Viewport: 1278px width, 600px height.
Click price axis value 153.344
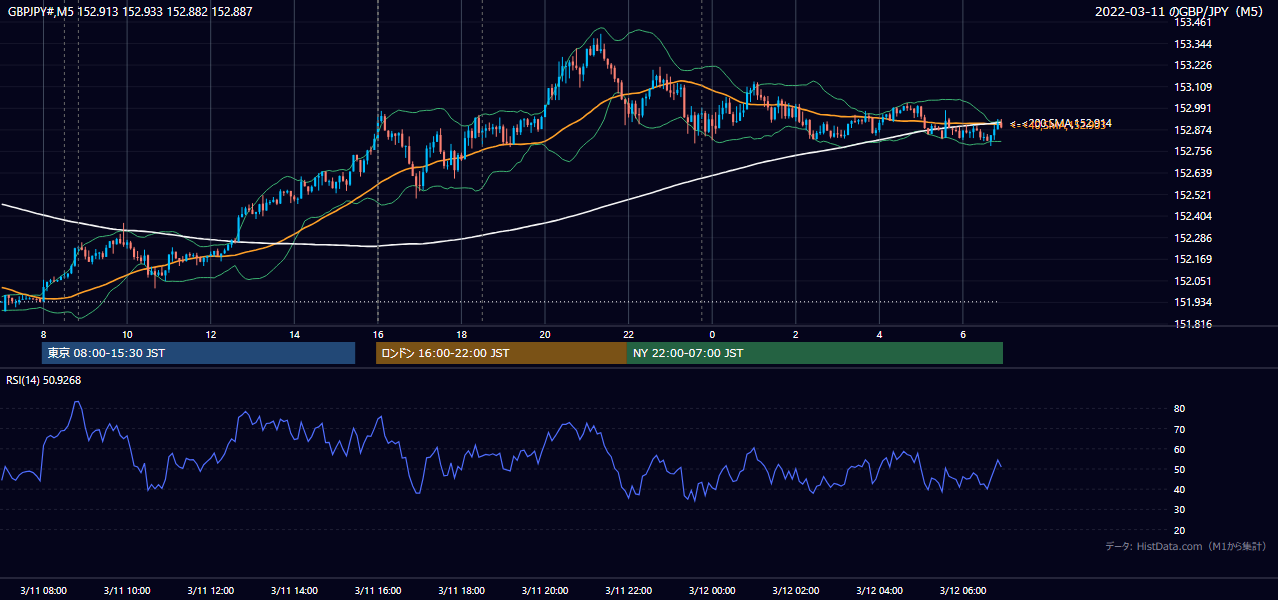coord(1193,44)
